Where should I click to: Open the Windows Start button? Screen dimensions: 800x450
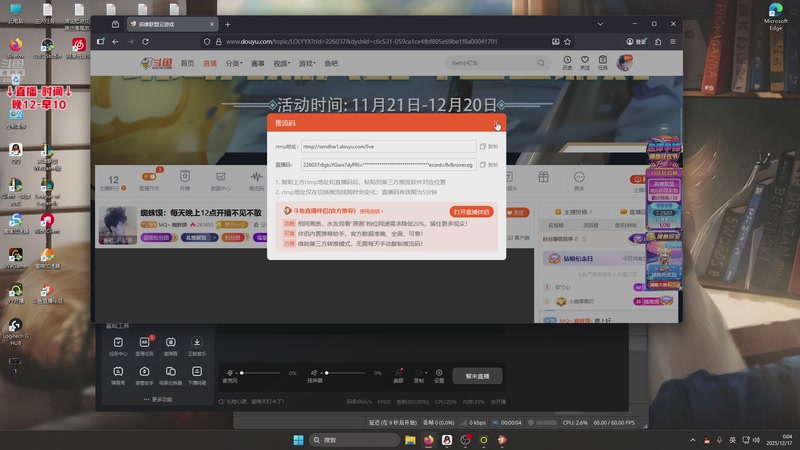tap(298, 440)
